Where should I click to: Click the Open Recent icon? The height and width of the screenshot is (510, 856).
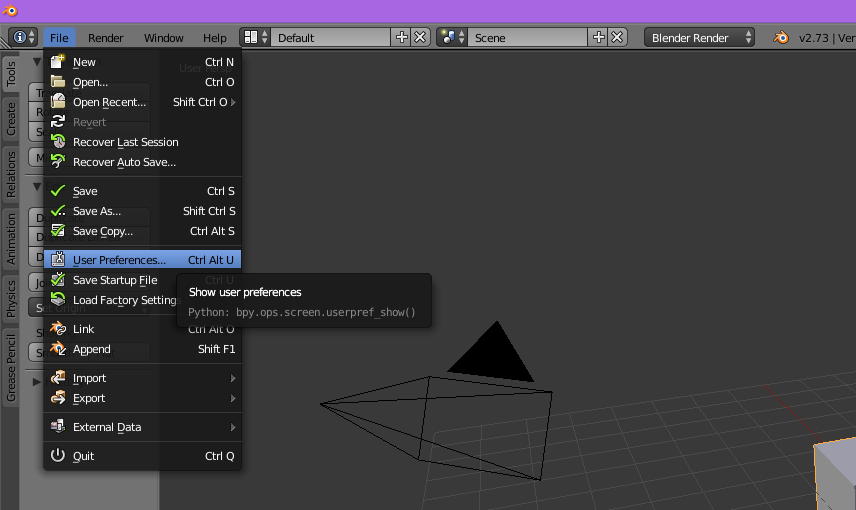58,102
